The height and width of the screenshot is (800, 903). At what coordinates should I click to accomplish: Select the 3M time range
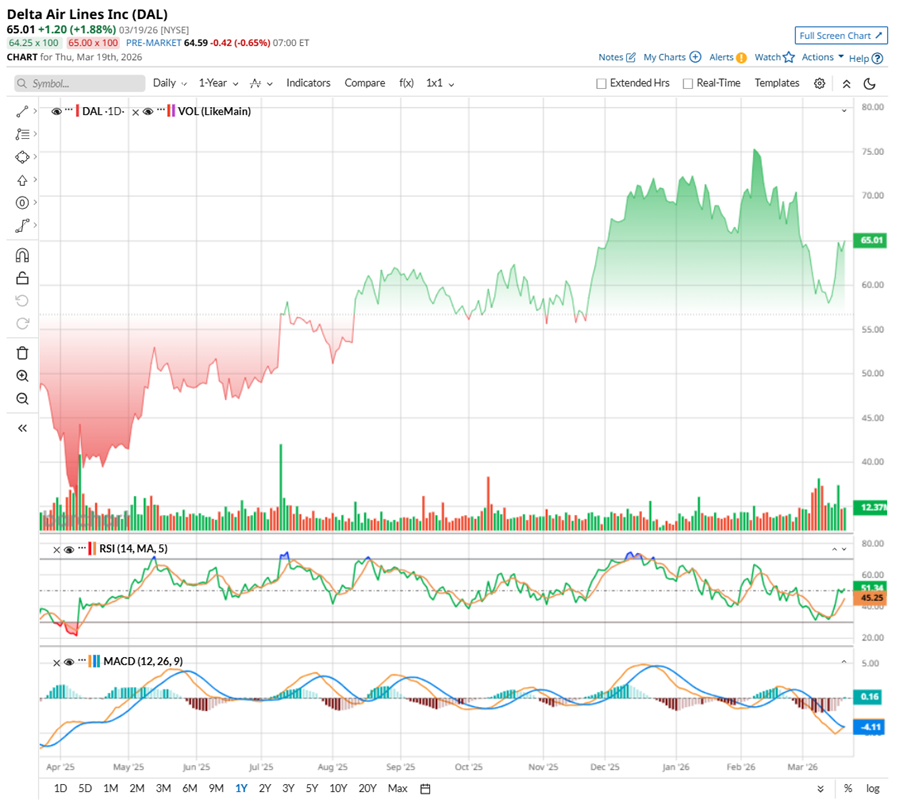click(x=163, y=788)
